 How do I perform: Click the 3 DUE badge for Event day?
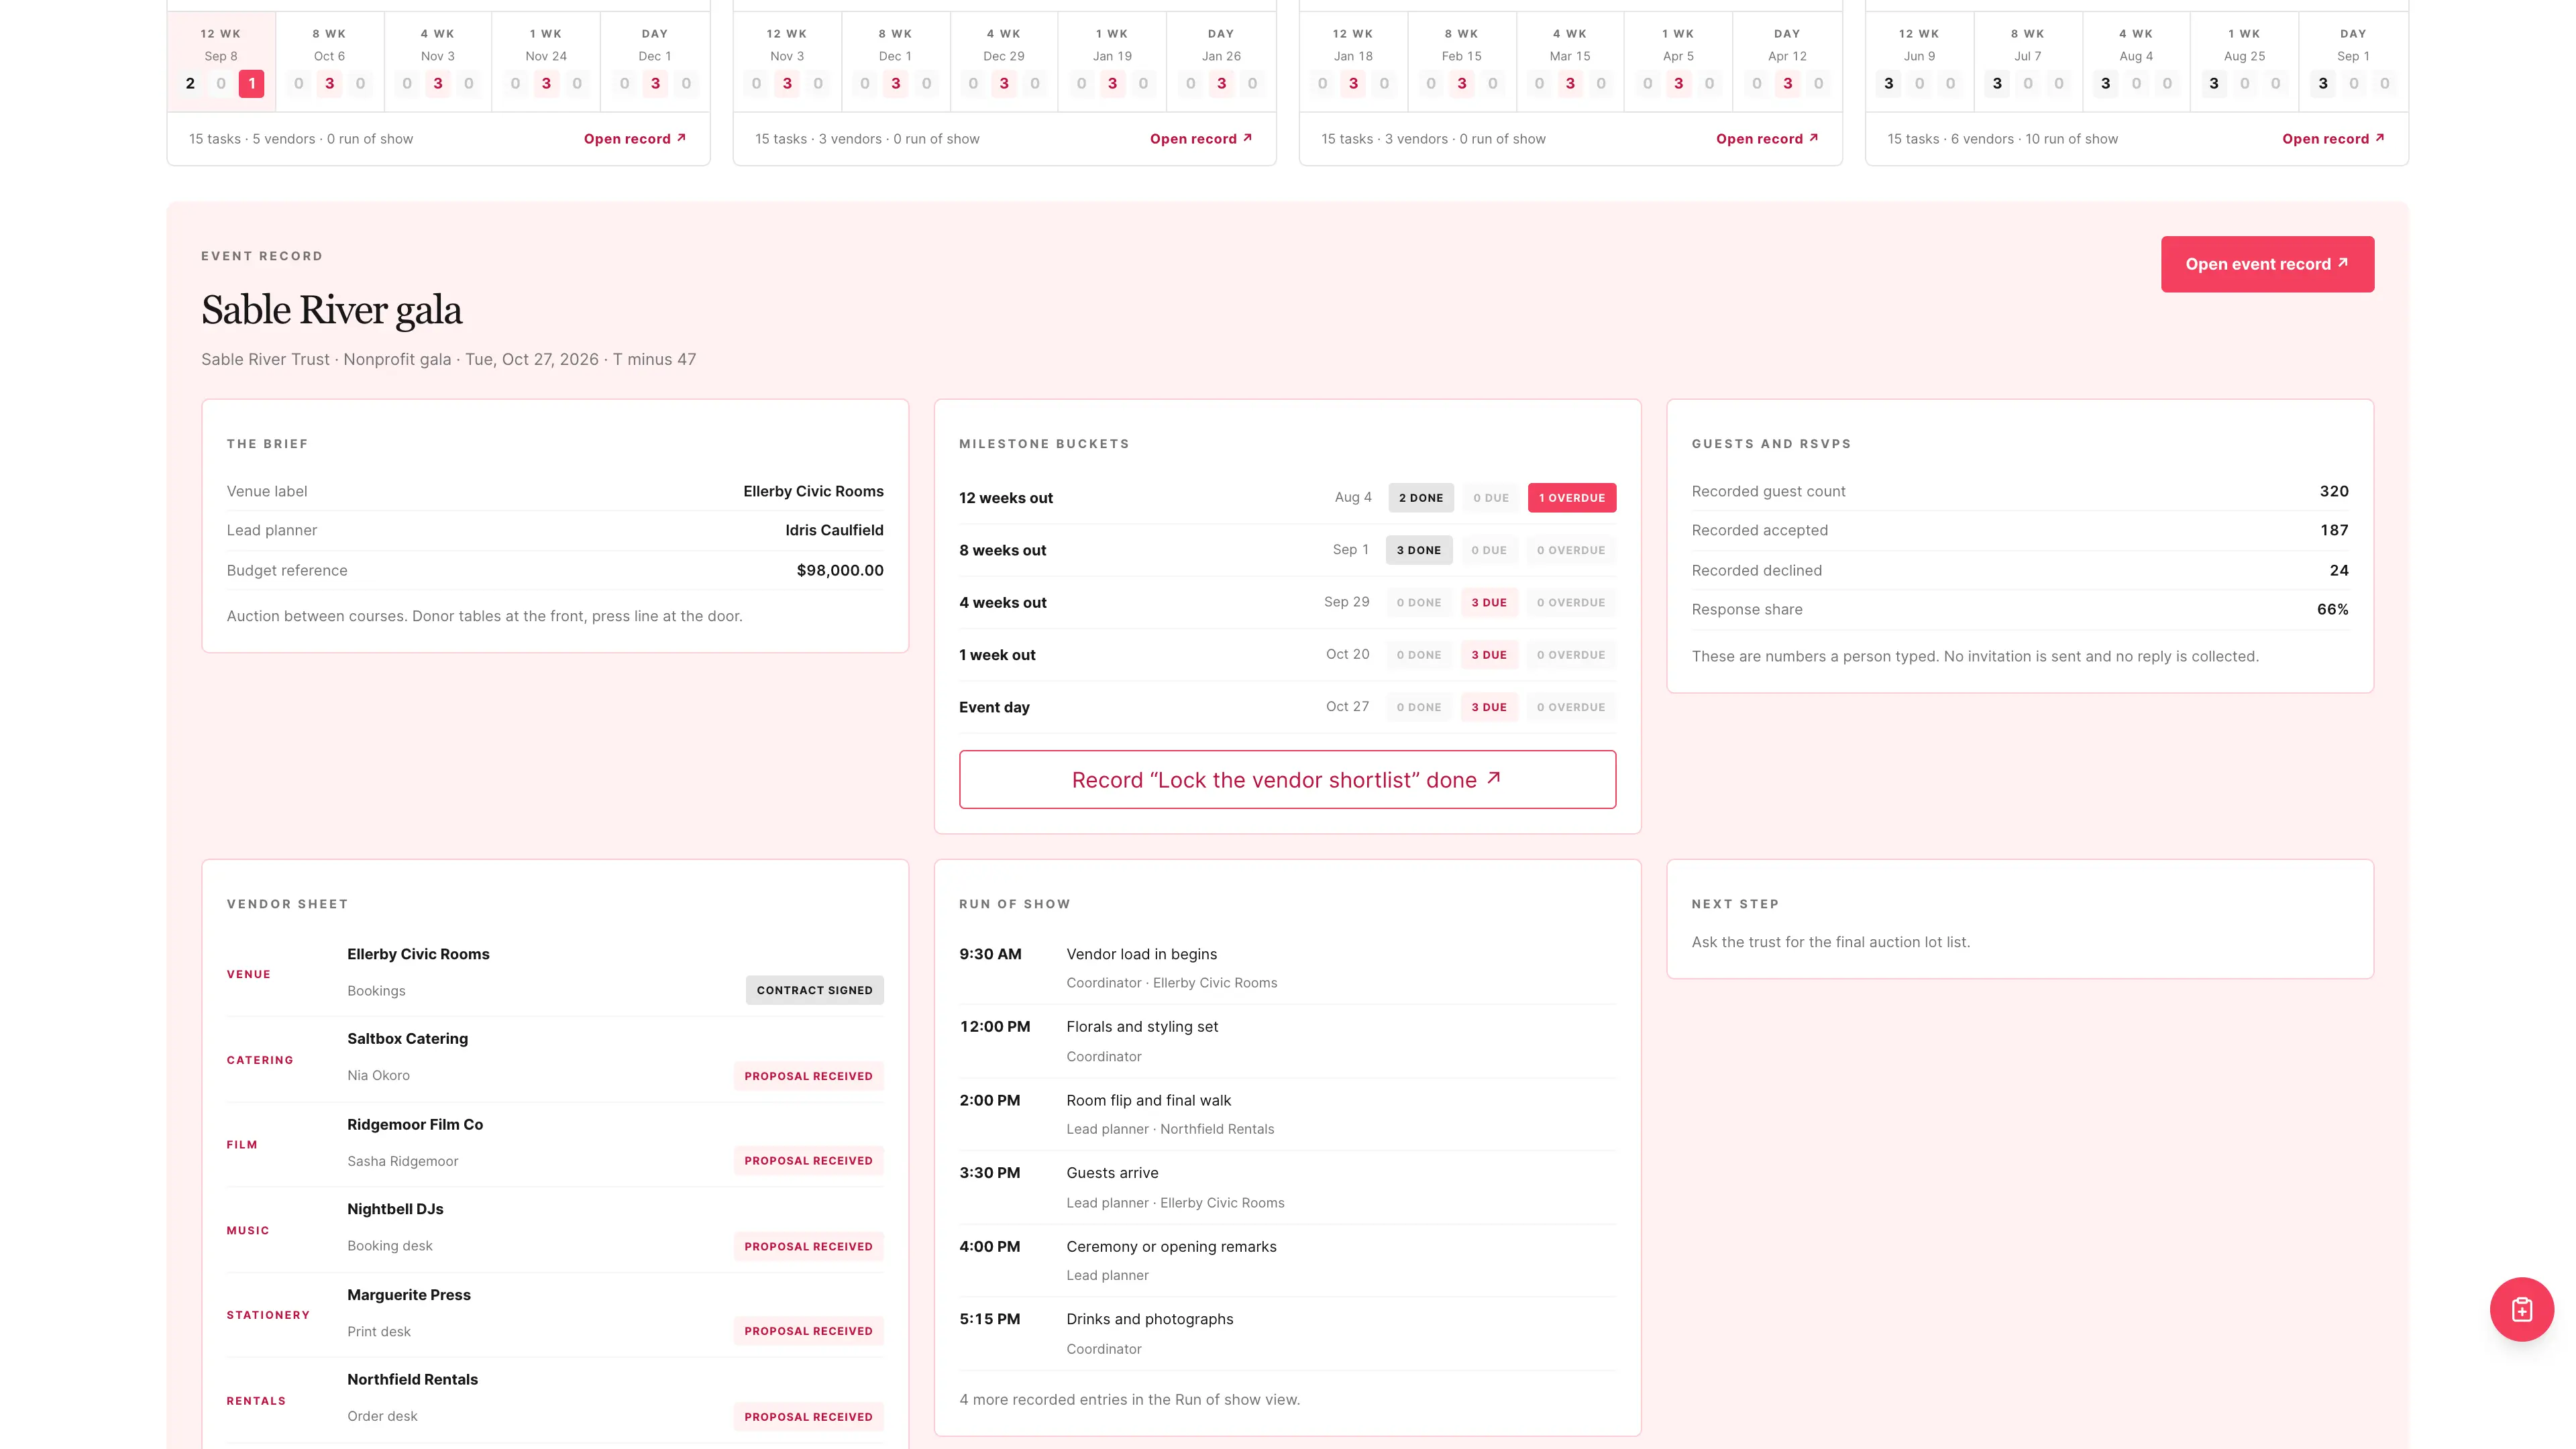(1489, 707)
